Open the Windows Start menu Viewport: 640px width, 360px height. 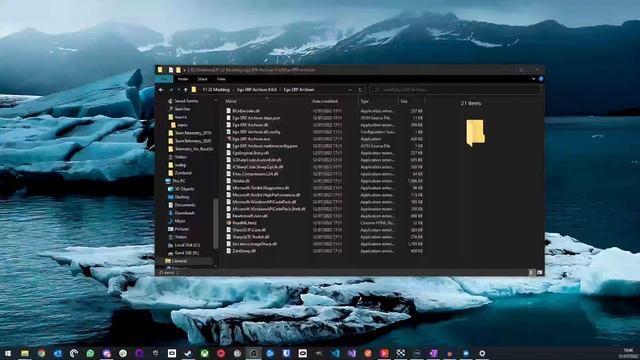(8, 353)
